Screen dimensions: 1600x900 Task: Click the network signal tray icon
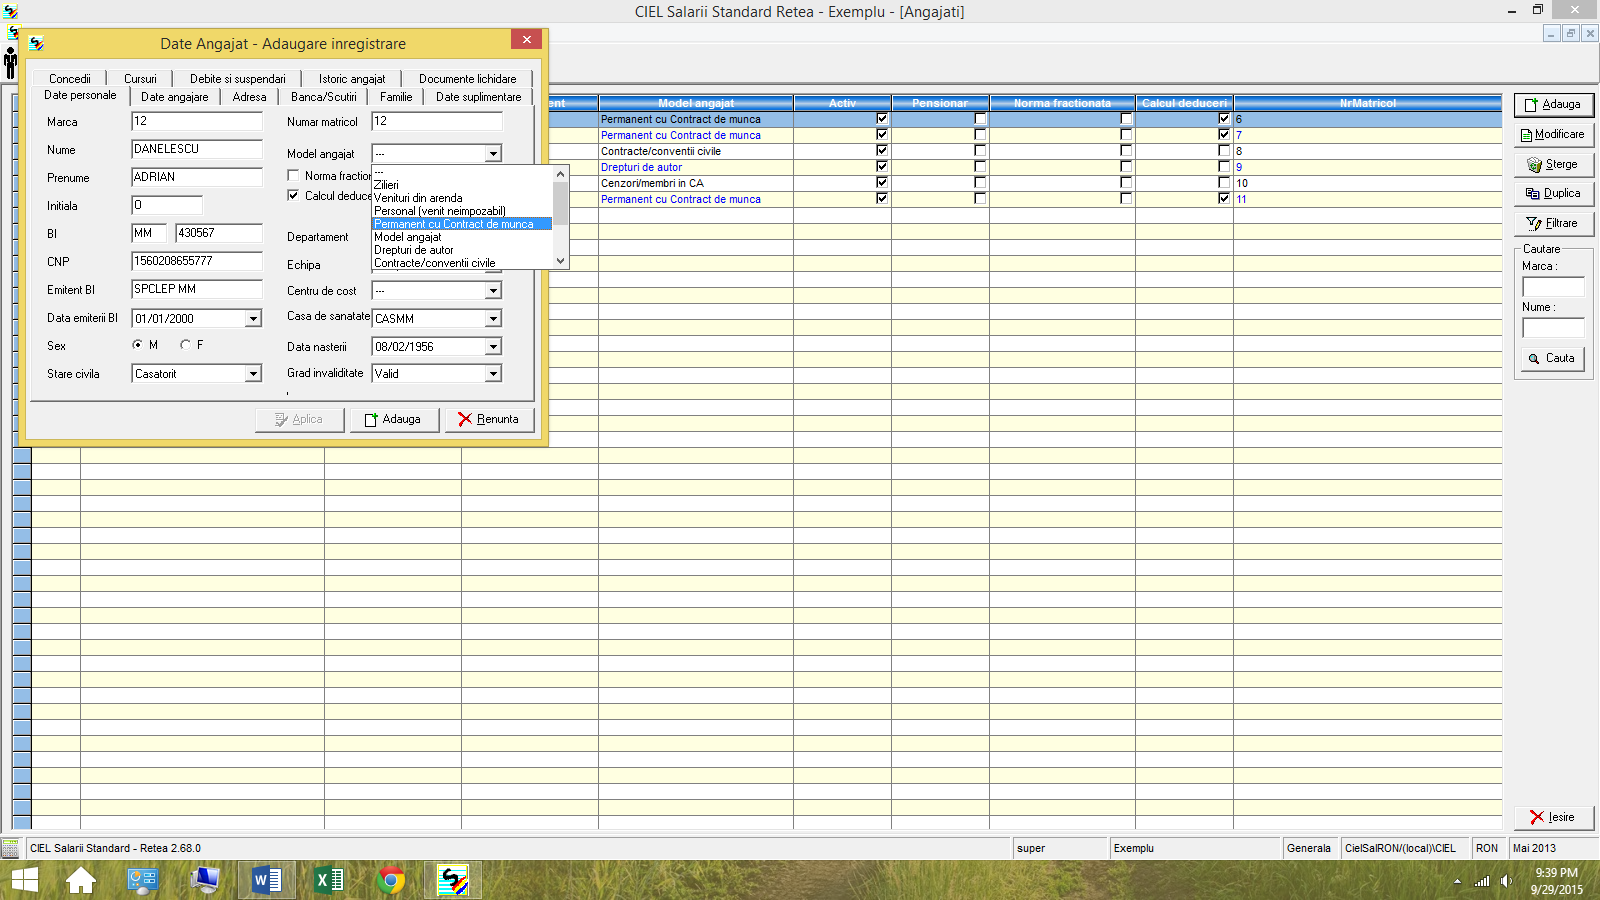tap(1482, 881)
